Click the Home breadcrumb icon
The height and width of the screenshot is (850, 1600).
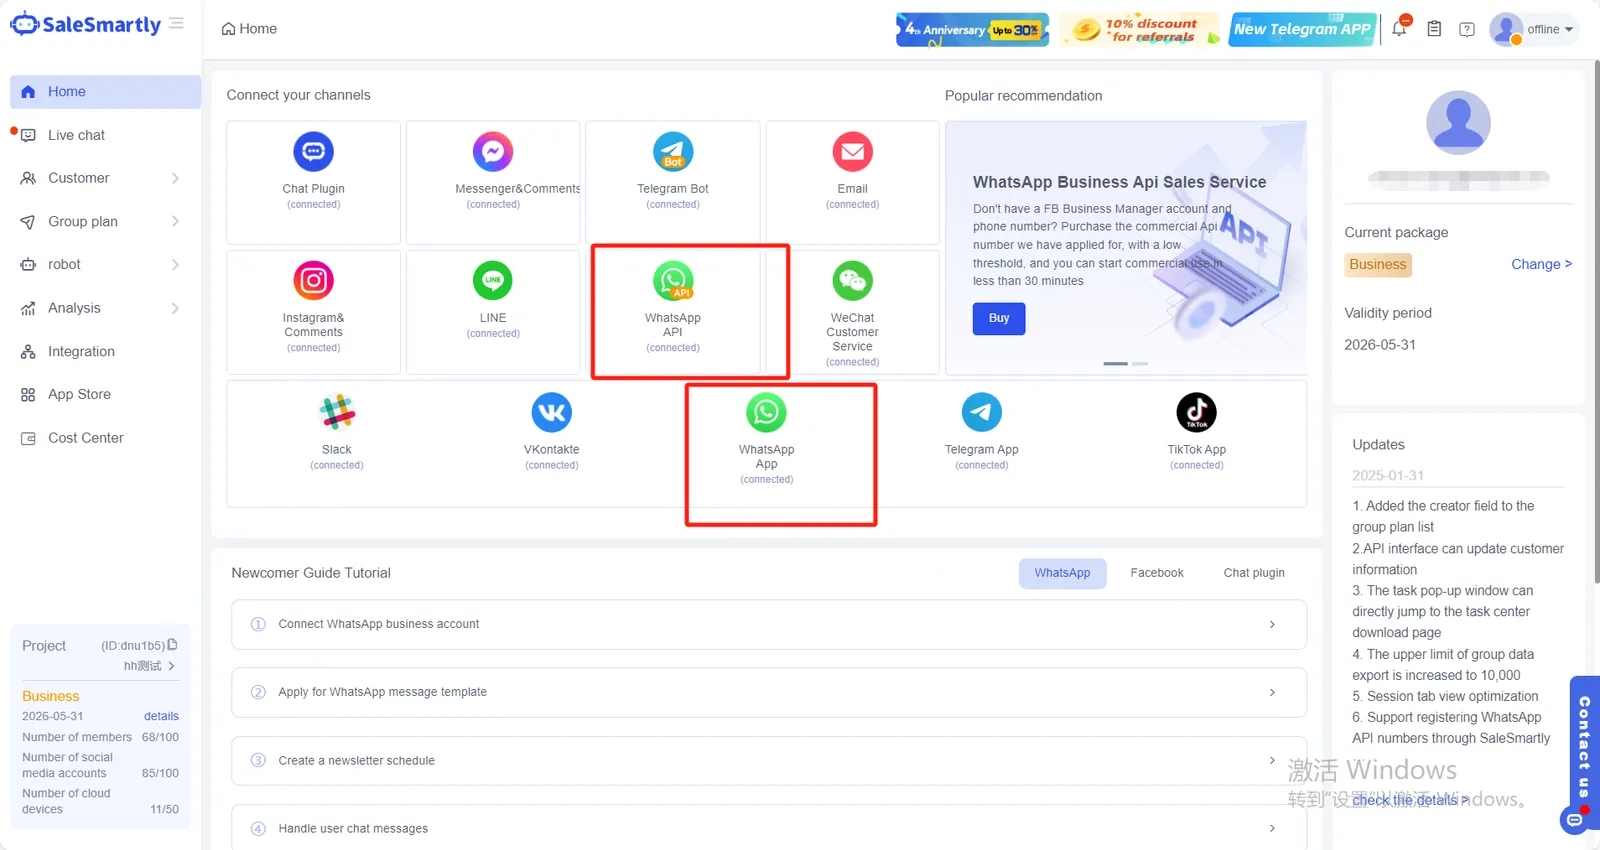(x=229, y=29)
